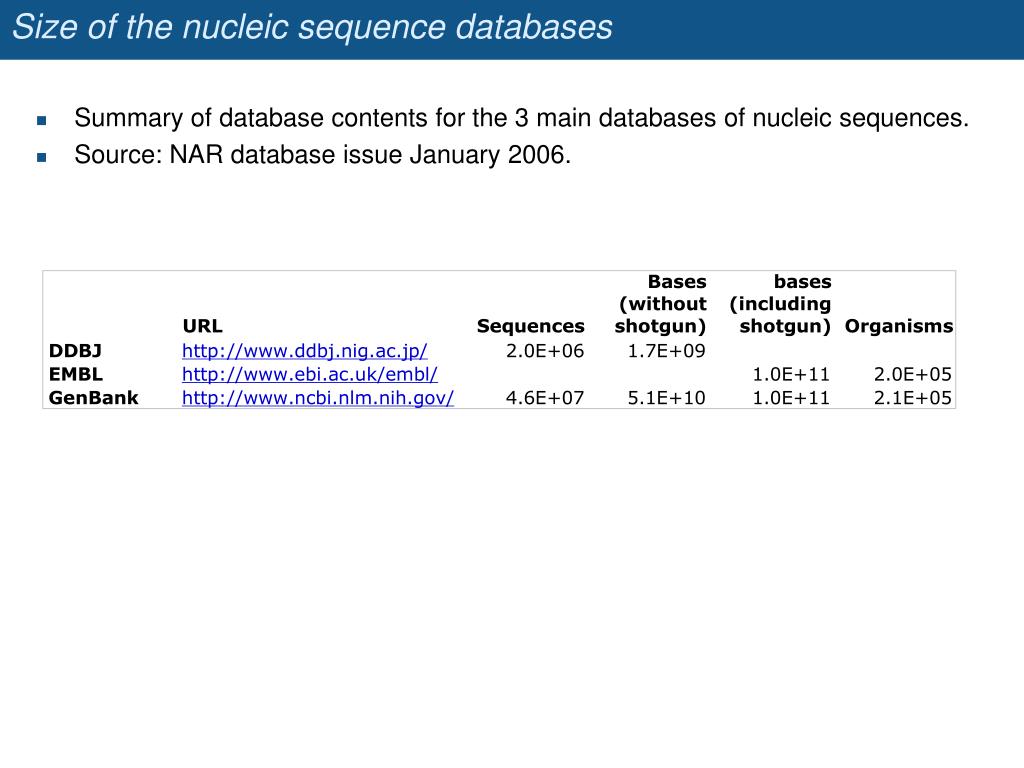Click the GenBank organisms value 2.1E+05
This screenshot has width=1024, height=768.
(913, 398)
